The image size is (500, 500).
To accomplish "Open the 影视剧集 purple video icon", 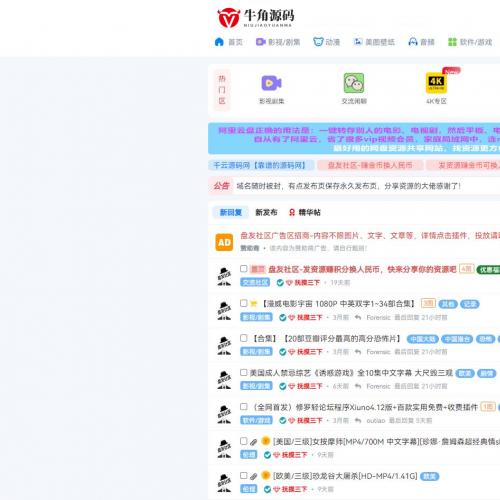I will [271, 83].
